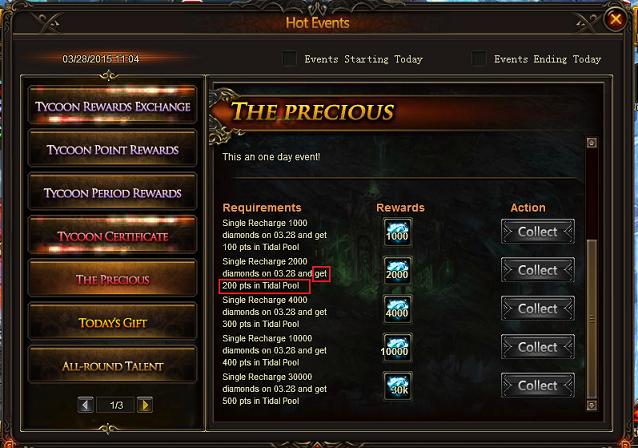Click the 2000 diamonds reward icon
Viewport: 638px width, 448px height.
(398, 271)
